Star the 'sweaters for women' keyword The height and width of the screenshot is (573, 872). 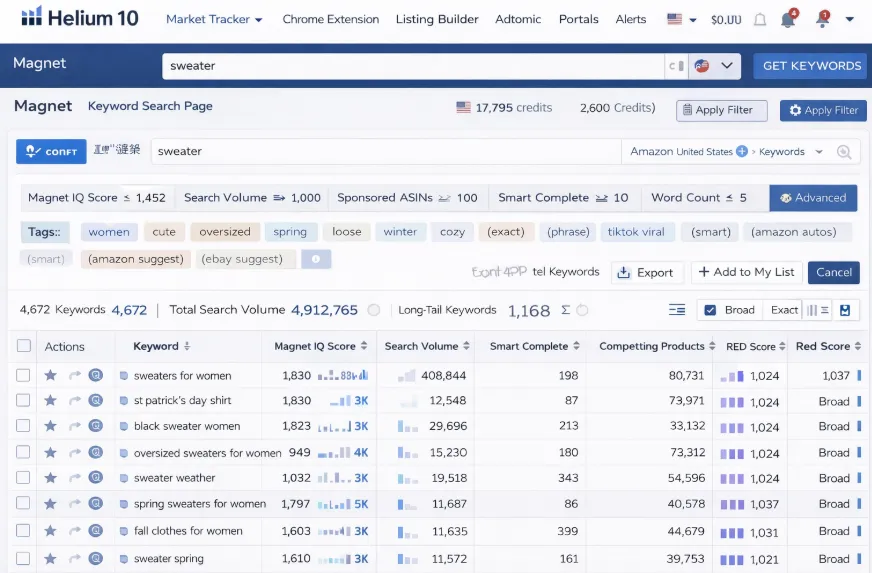click(x=51, y=376)
